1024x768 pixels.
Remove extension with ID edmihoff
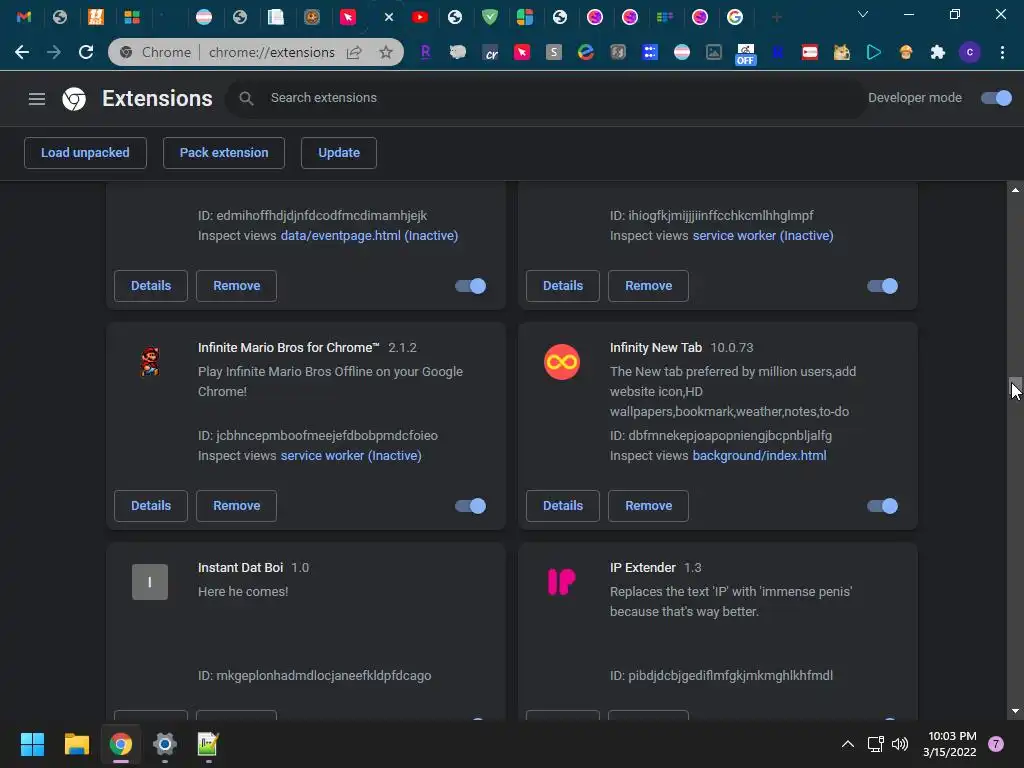tap(236, 286)
